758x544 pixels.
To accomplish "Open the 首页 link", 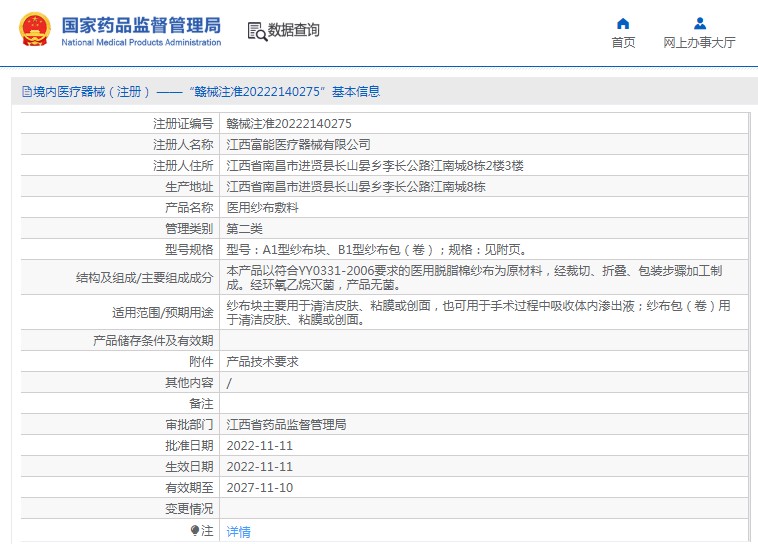I will (x=623, y=43).
